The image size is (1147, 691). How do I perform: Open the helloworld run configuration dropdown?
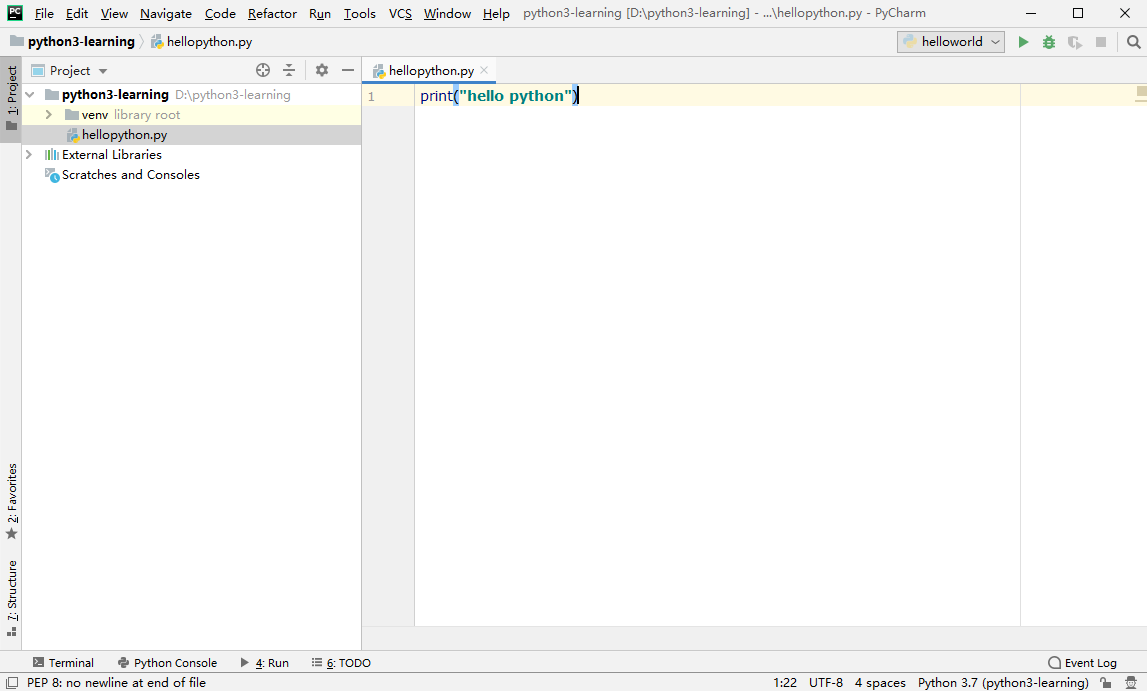951,42
